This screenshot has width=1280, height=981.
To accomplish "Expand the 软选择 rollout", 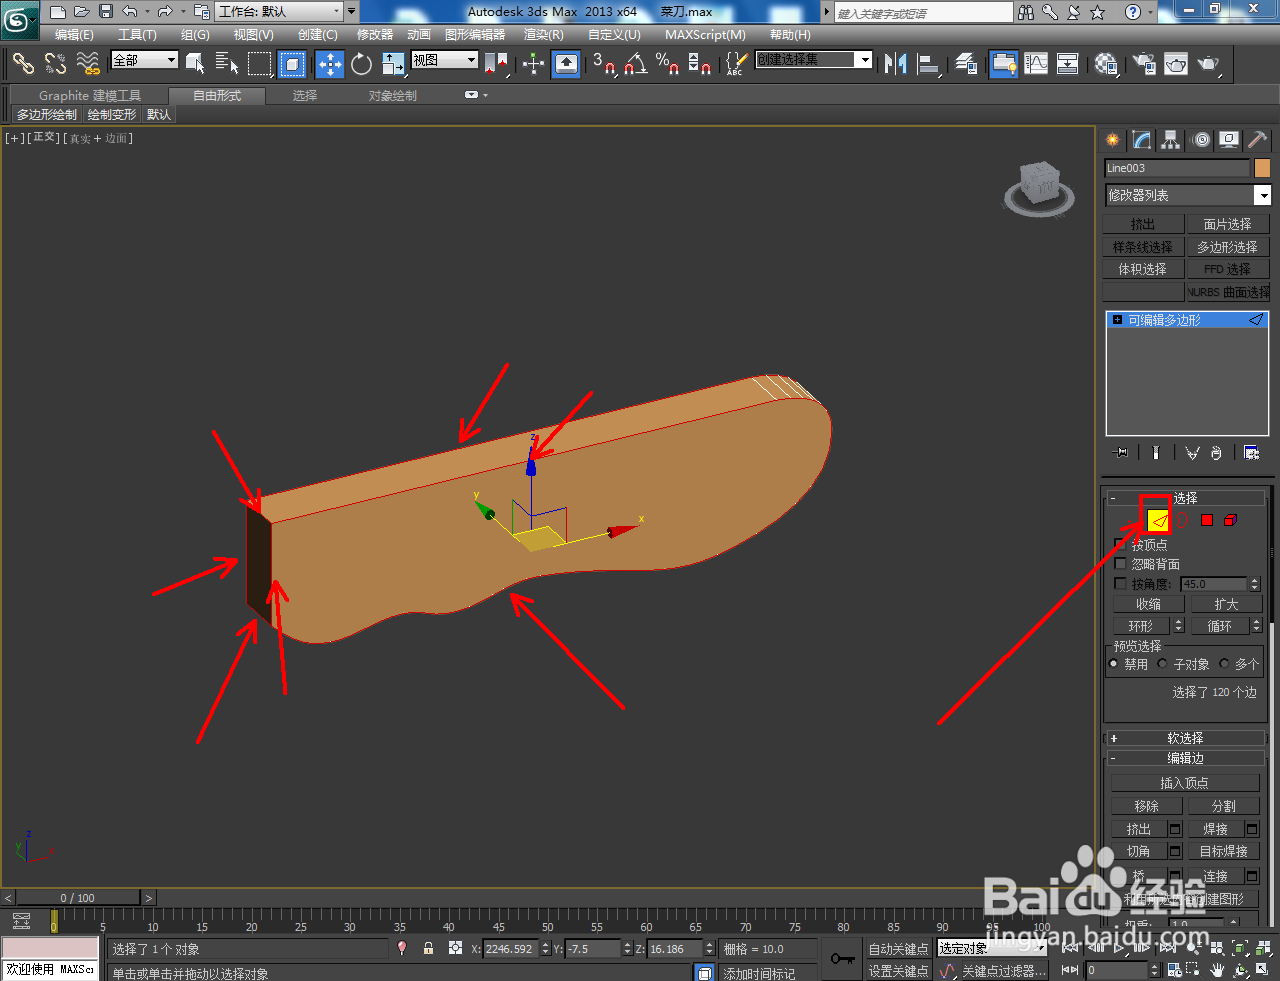I will [x=1185, y=738].
